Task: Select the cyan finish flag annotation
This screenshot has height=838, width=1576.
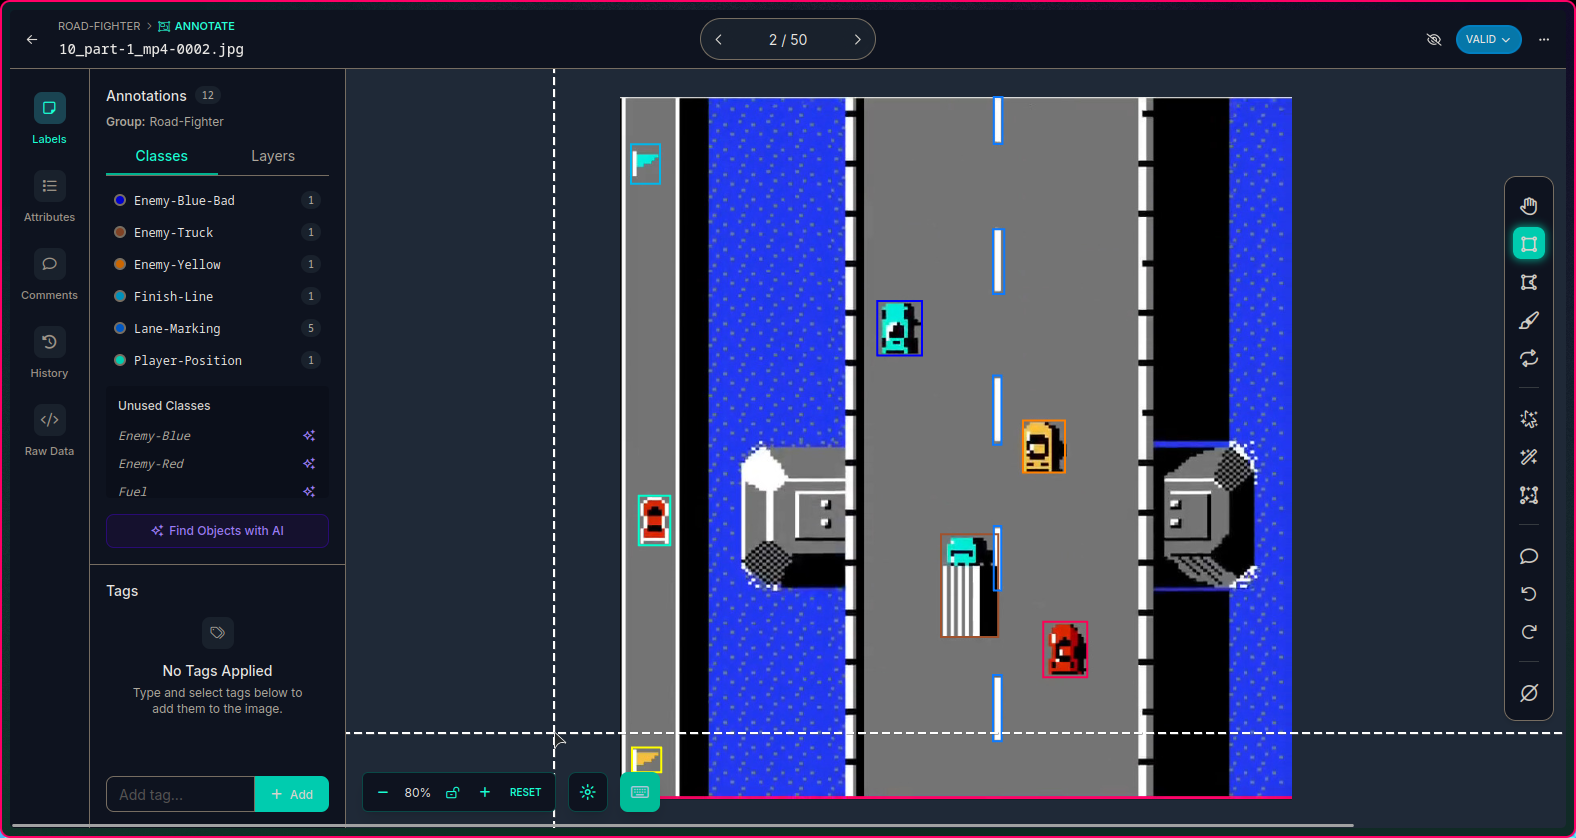Action: click(645, 164)
